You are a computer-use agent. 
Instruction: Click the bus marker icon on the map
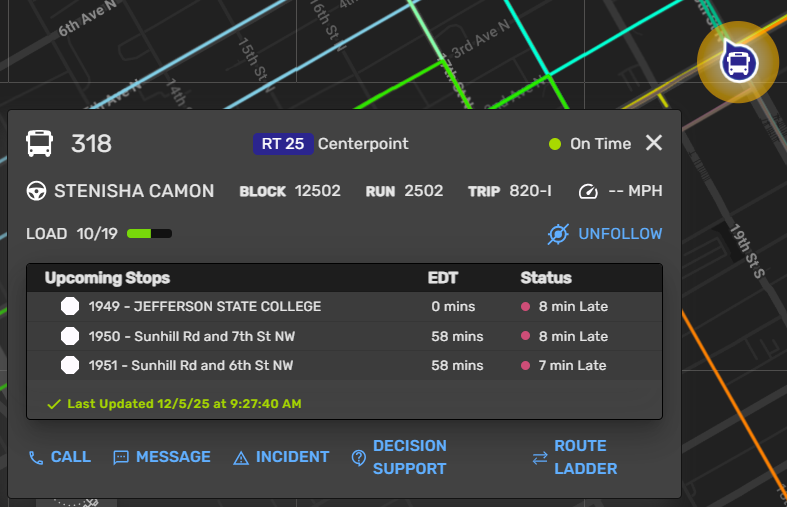[x=740, y=62]
